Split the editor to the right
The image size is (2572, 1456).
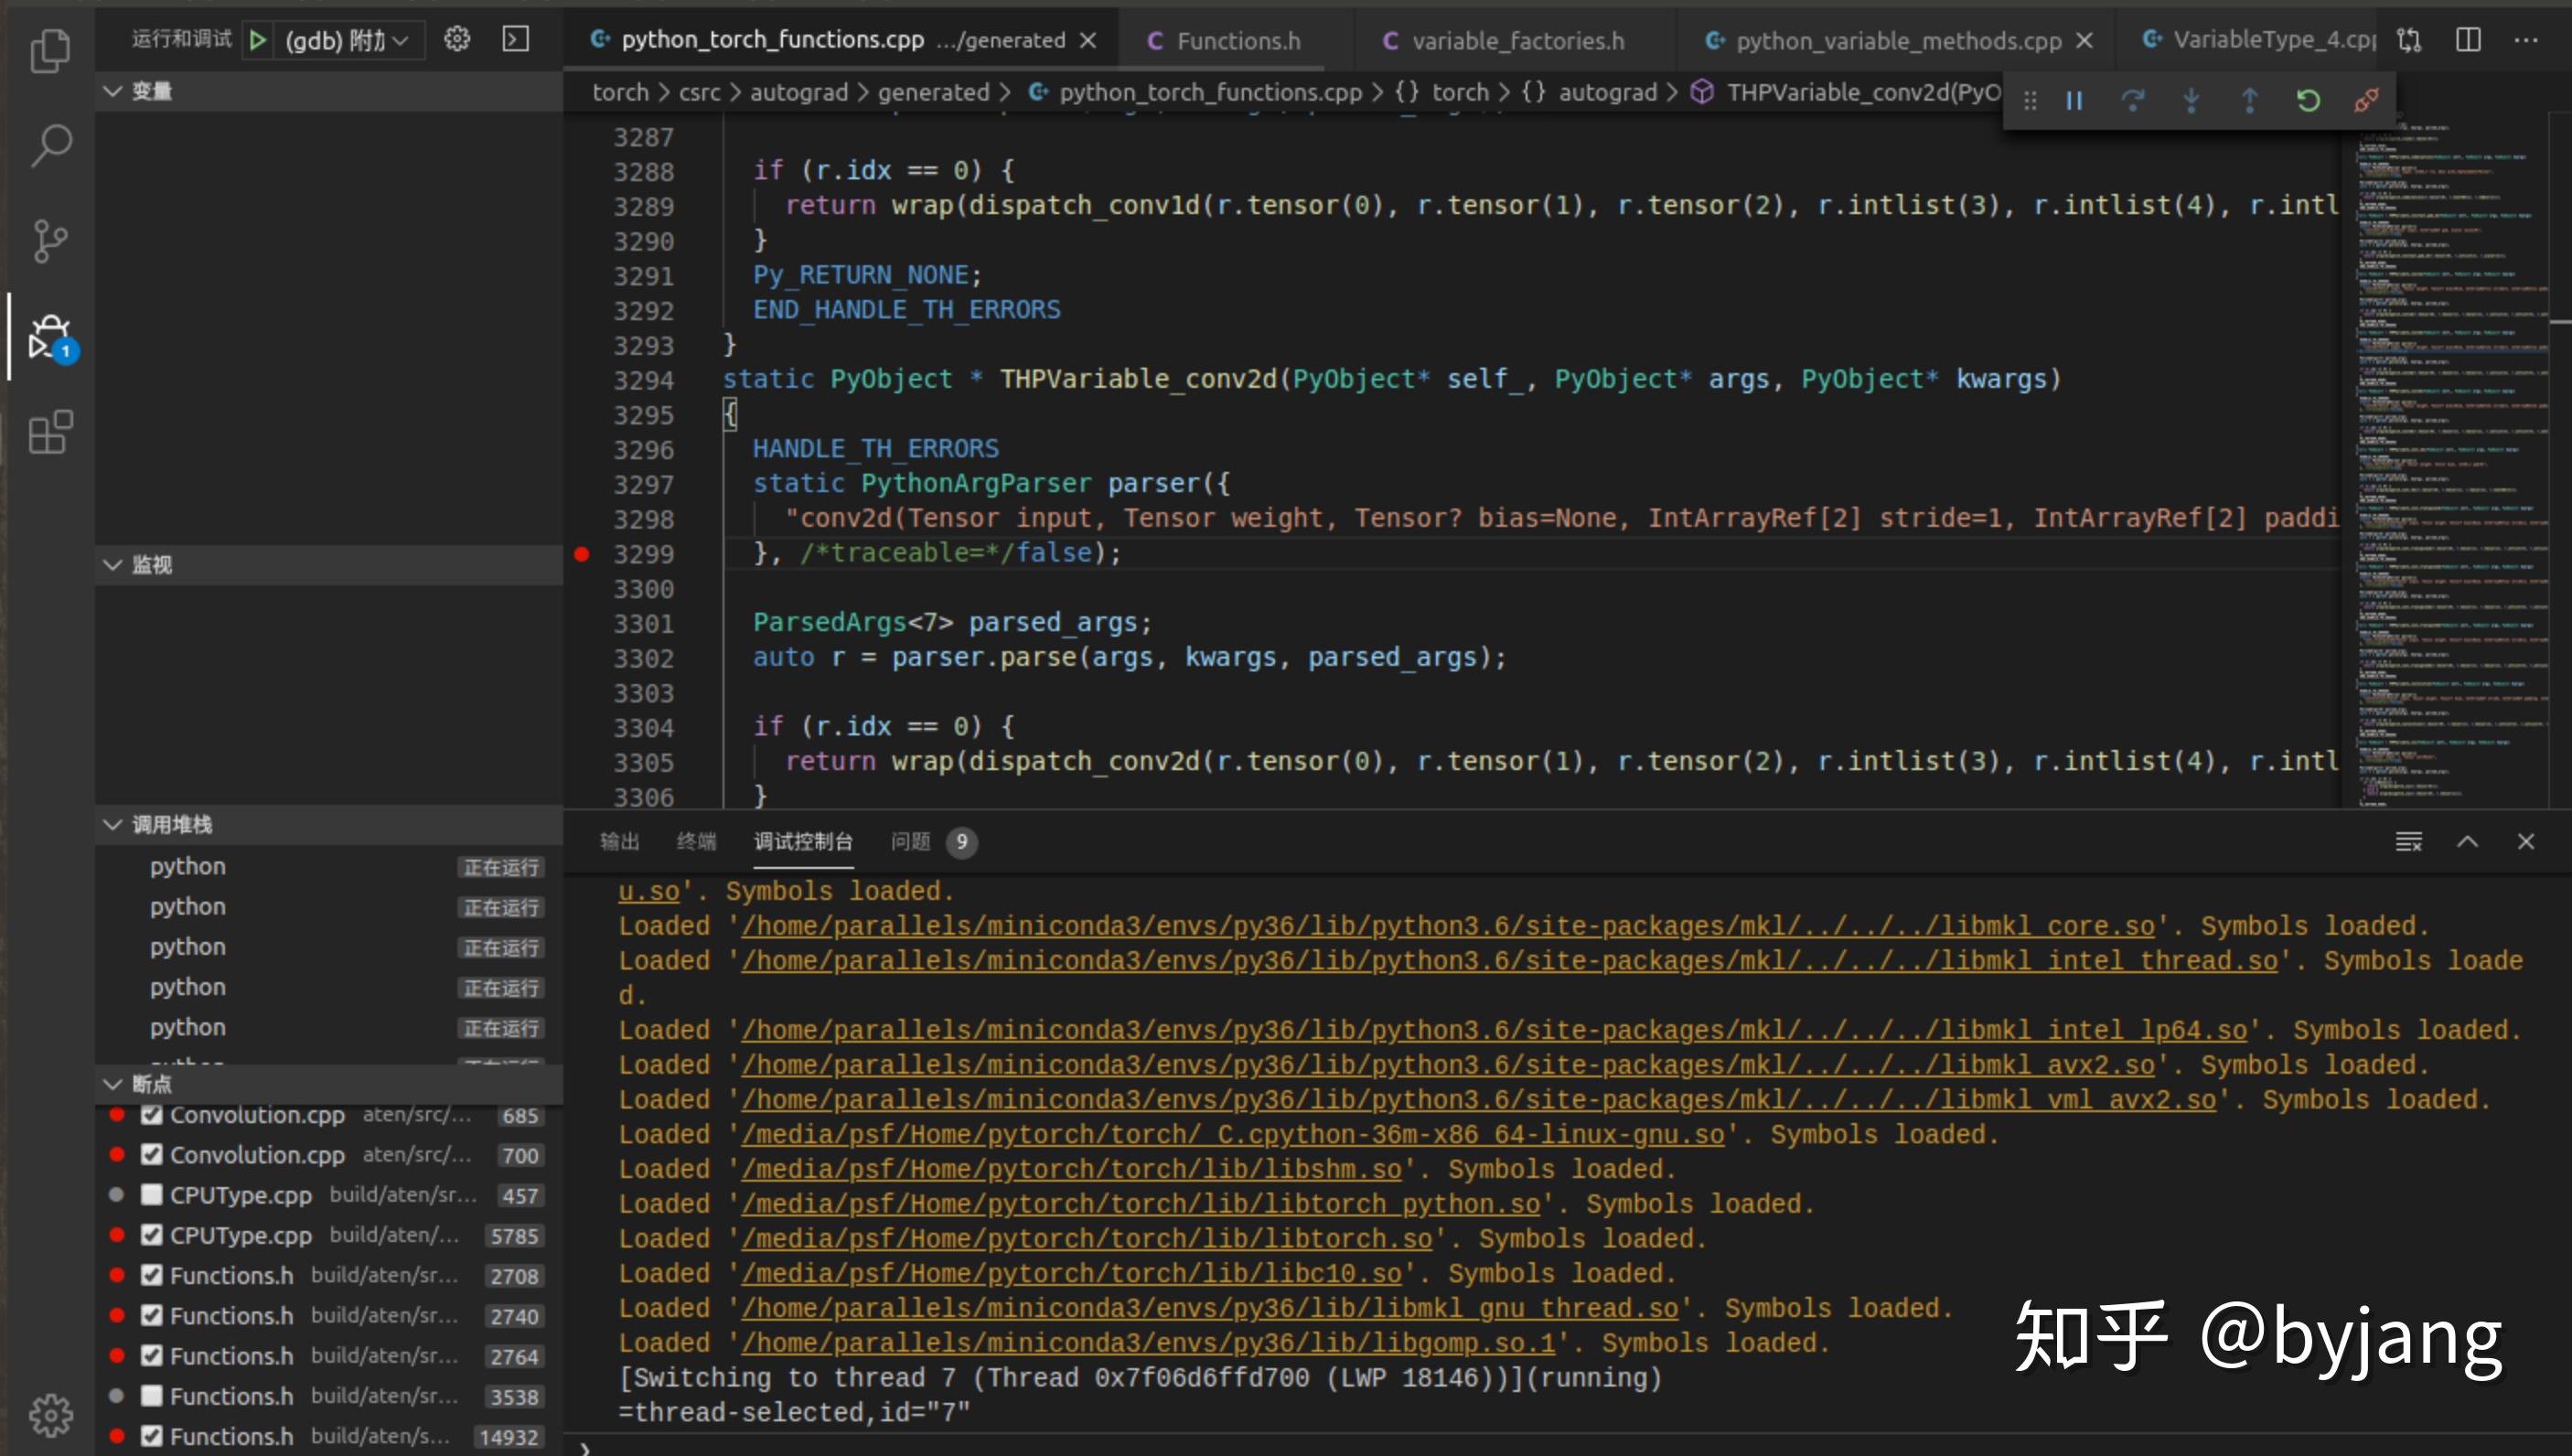click(2468, 40)
